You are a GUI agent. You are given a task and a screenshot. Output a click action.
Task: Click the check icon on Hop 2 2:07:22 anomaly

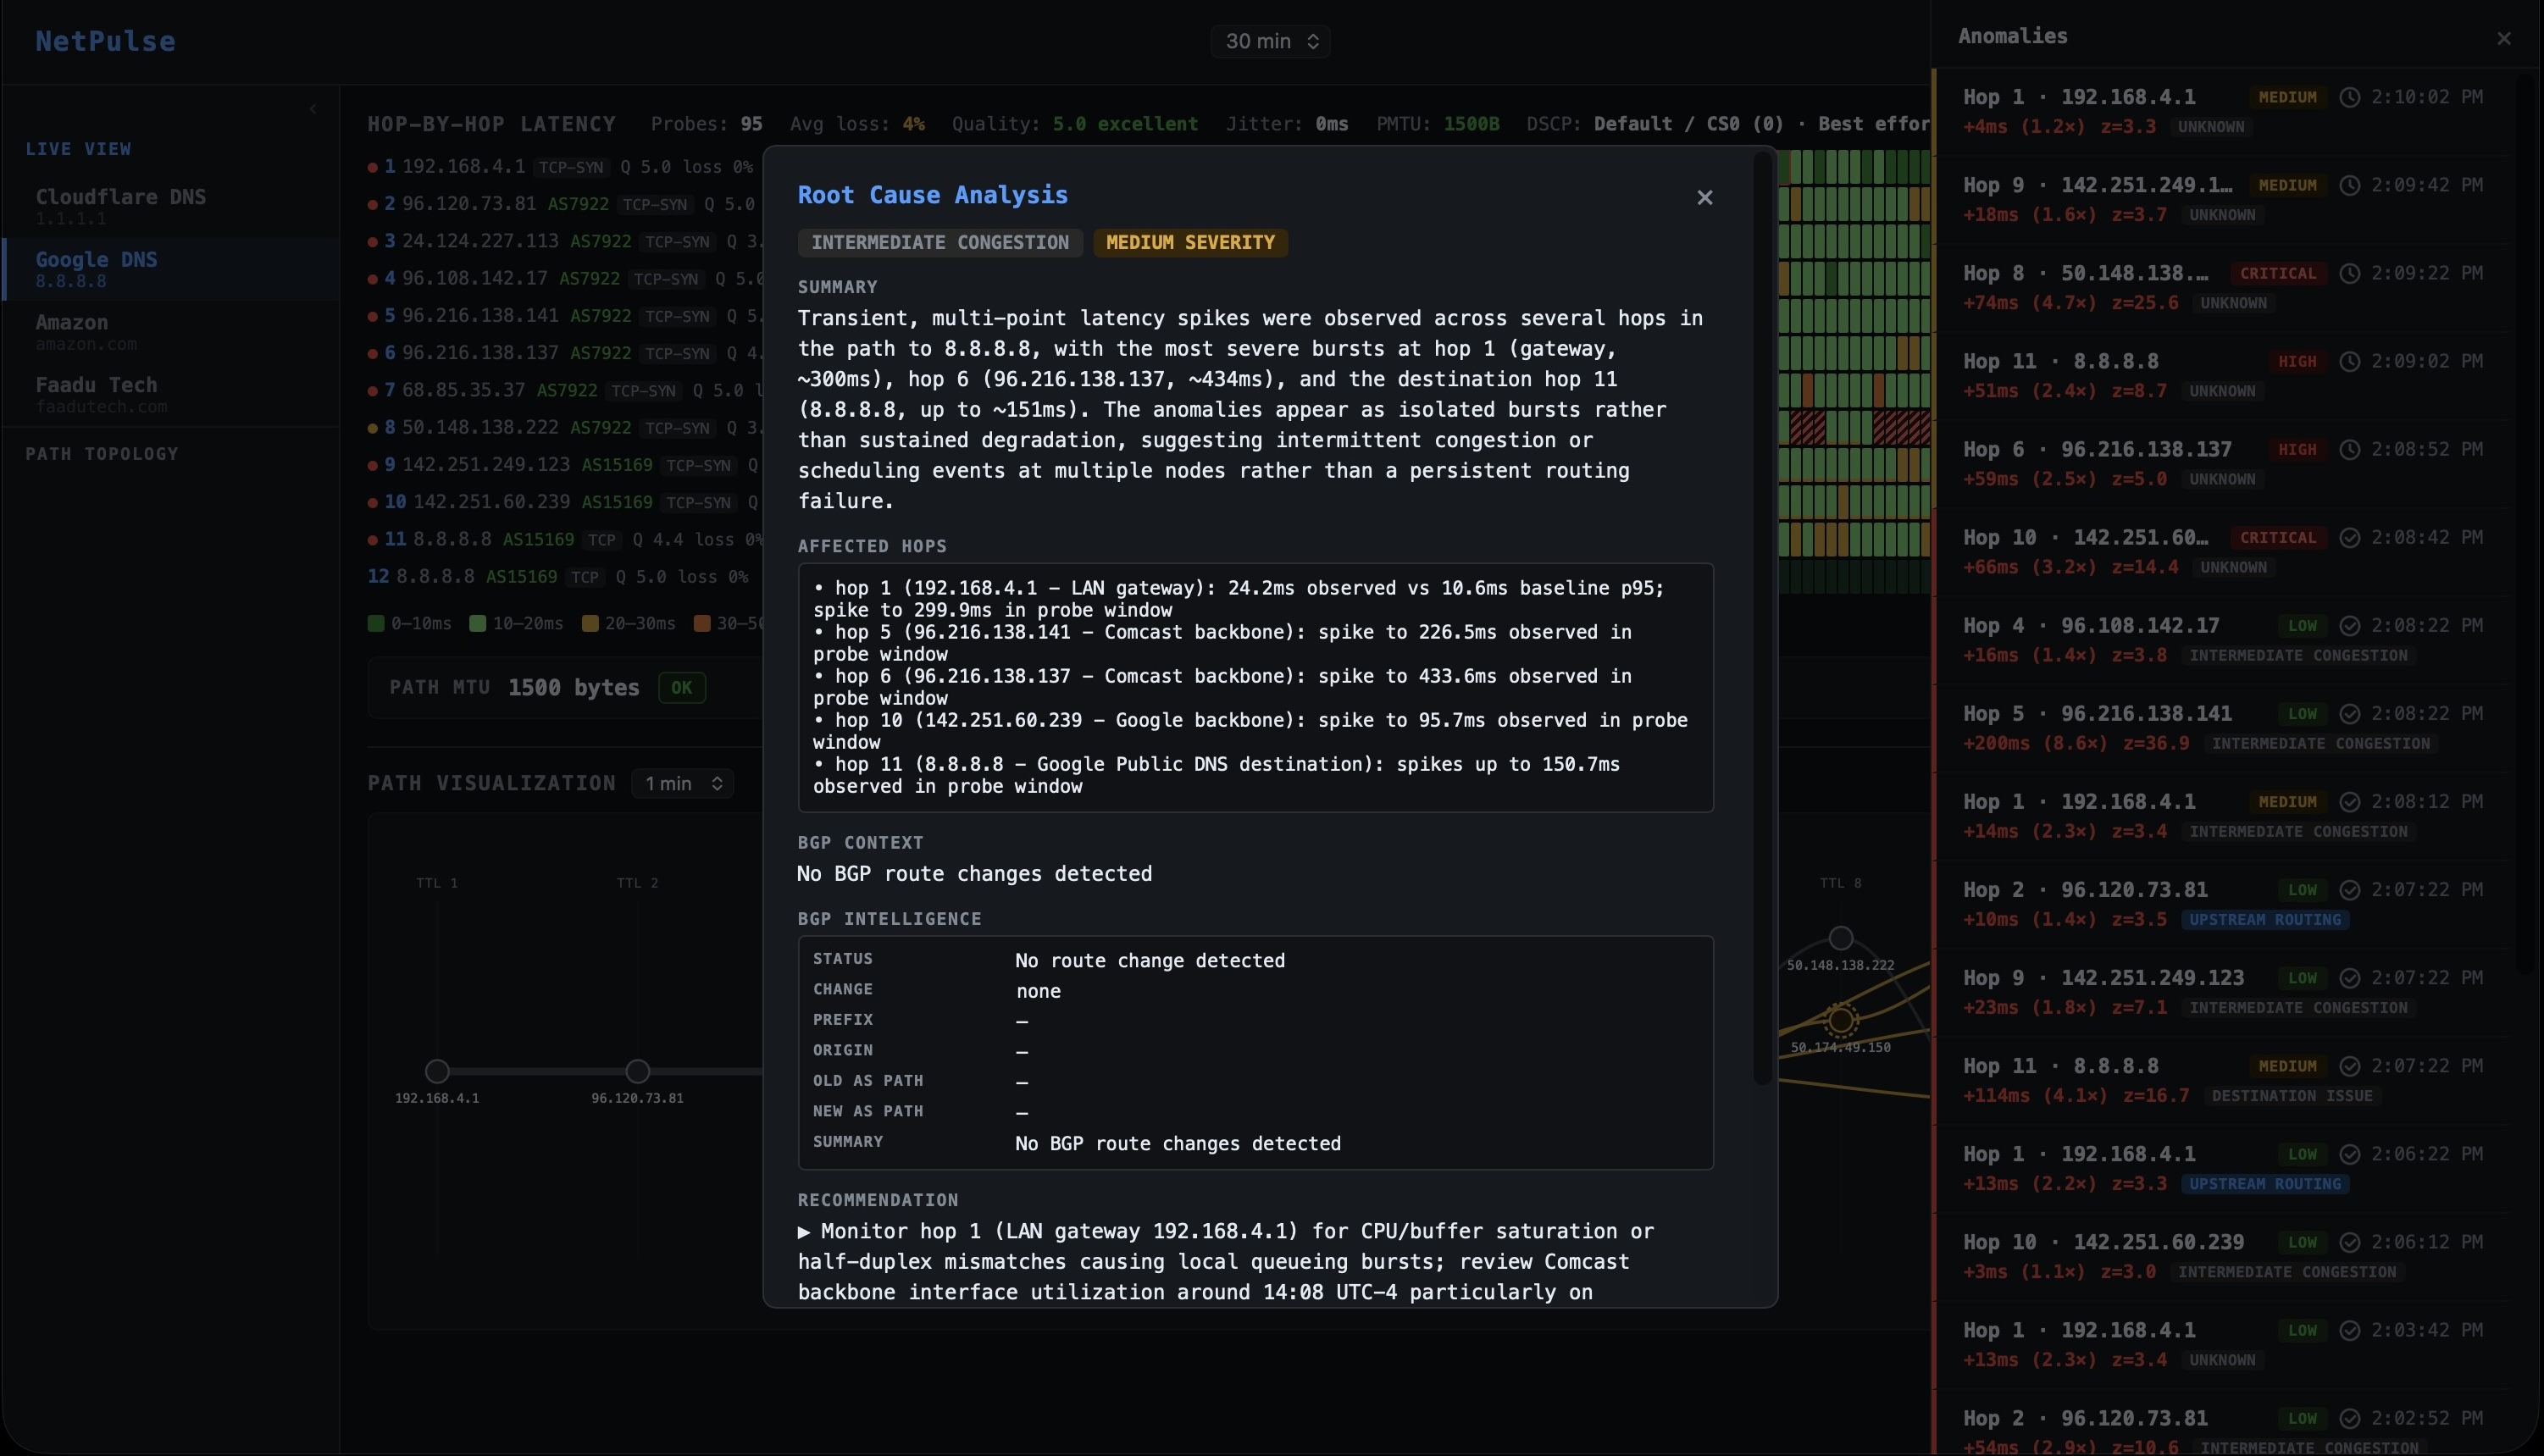coord(2350,889)
